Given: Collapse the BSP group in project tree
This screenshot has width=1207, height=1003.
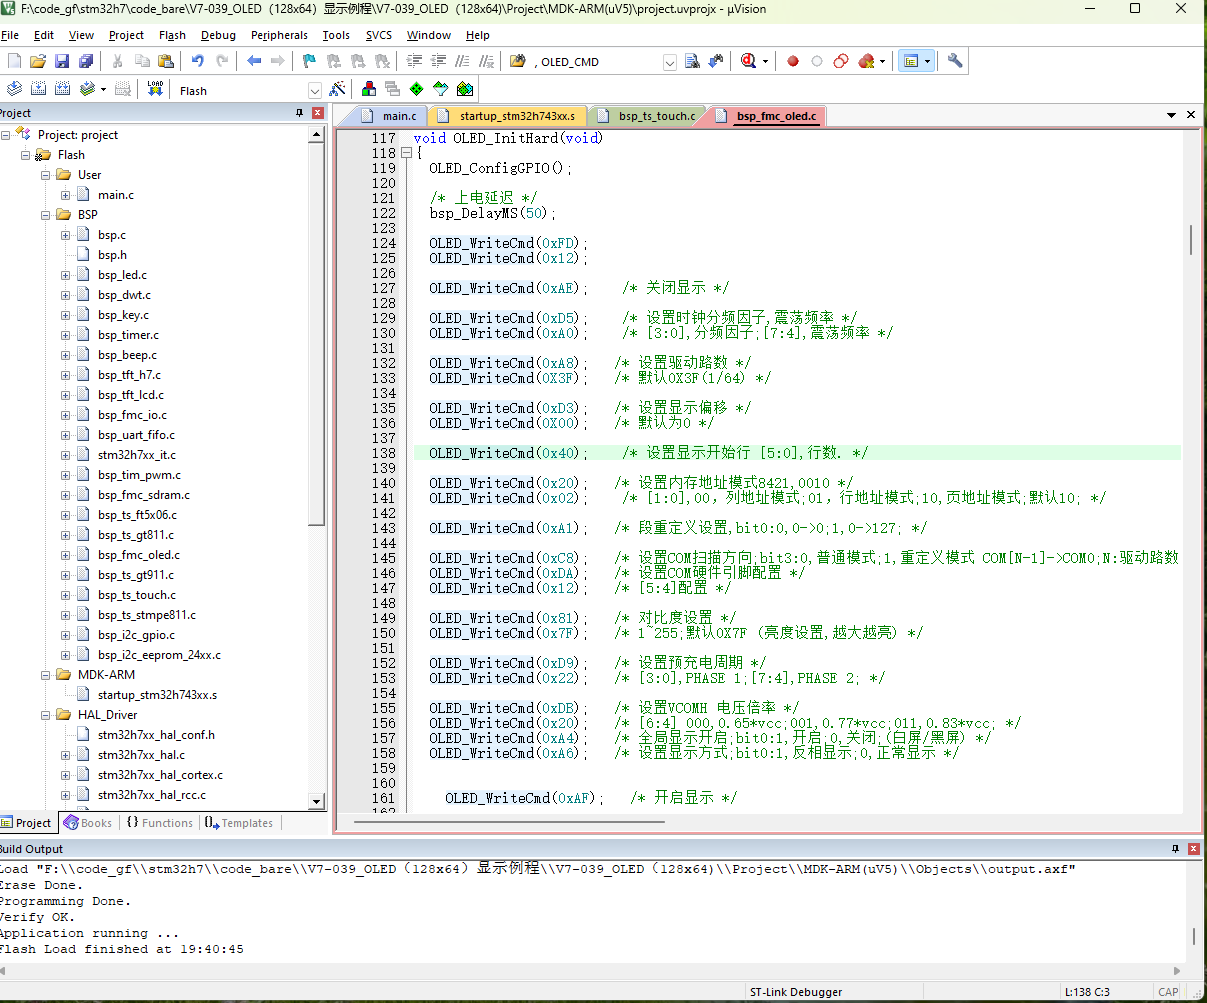Looking at the screenshot, I should (x=45, y=215).
